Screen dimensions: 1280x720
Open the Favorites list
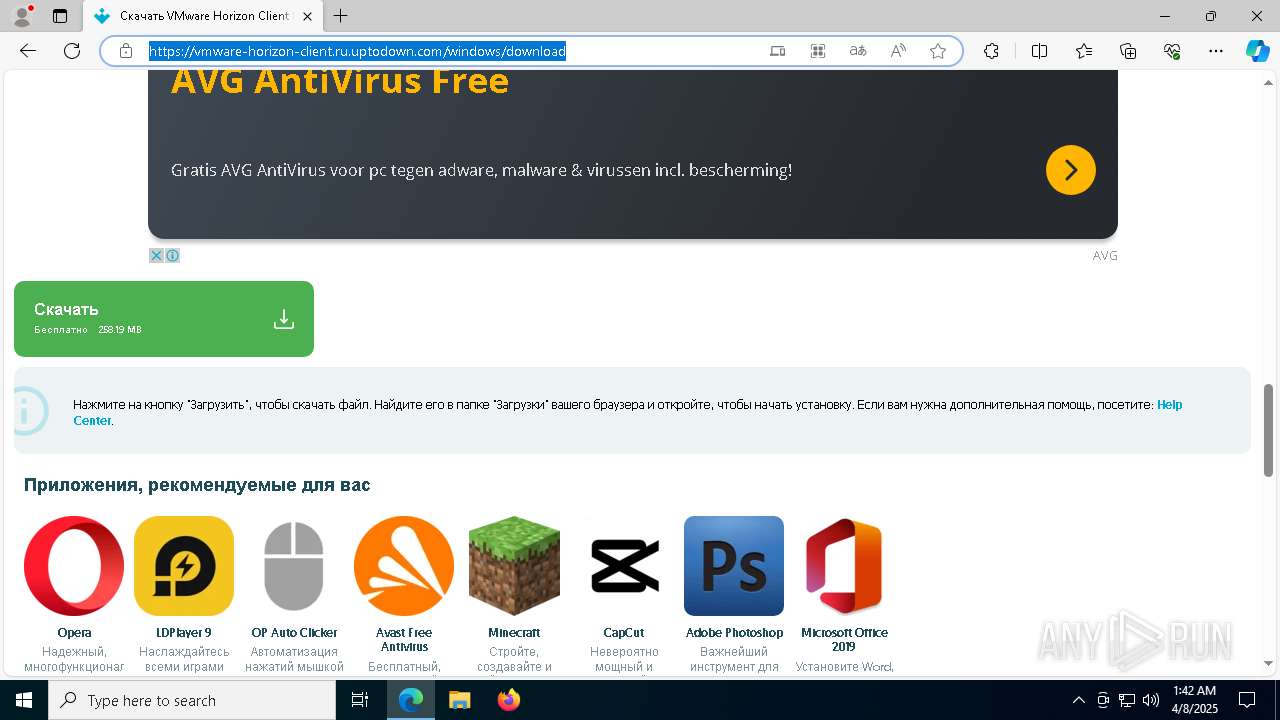click(x=1084, y=51)
